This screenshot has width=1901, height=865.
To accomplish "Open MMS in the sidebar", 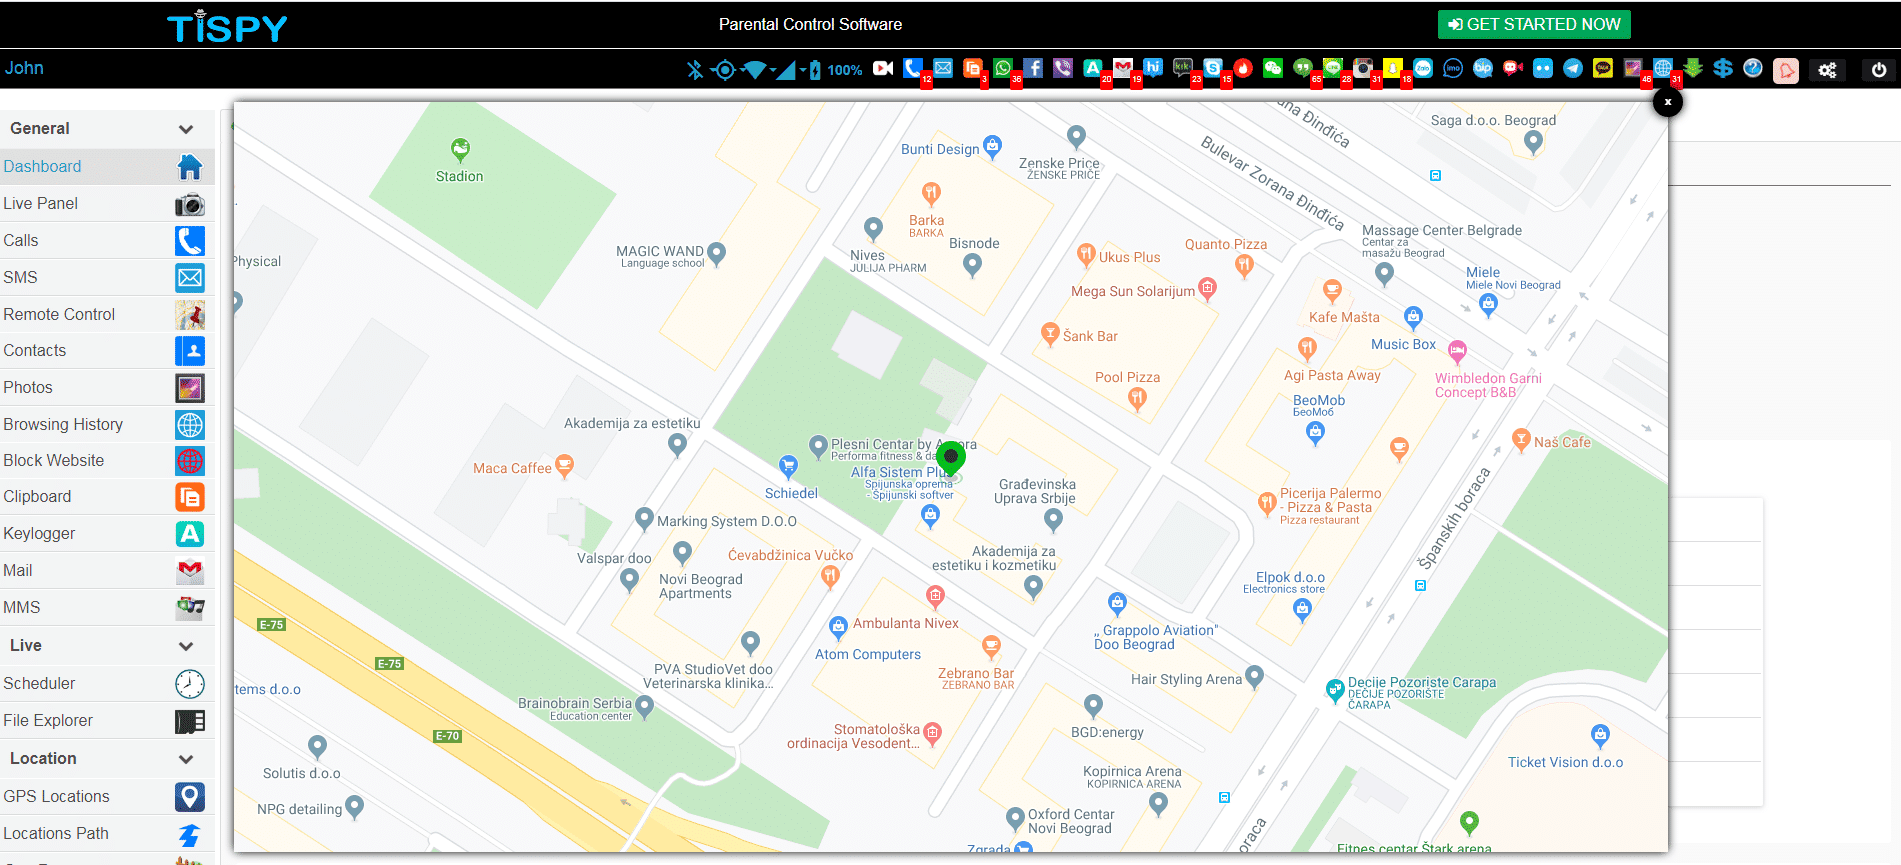I will click(107, 608).
